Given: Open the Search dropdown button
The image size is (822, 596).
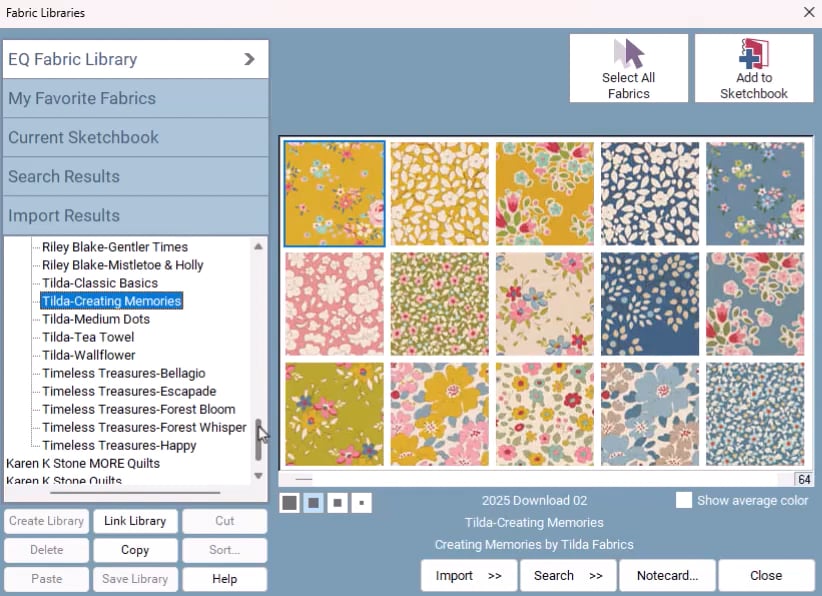Looking at the screenshot, I should pos(568,576).
